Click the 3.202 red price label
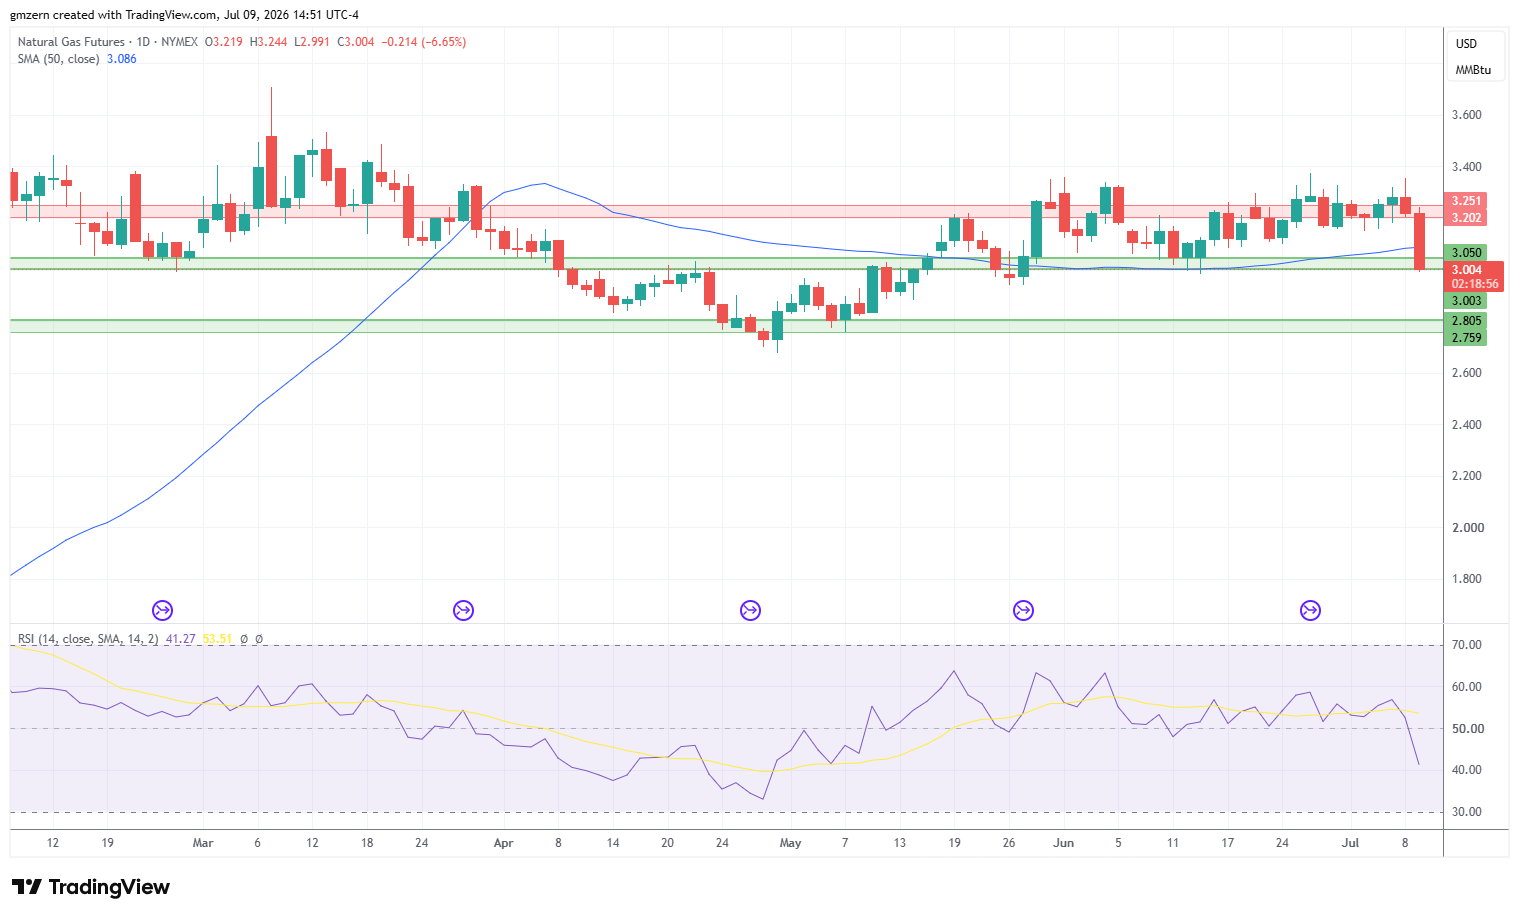 (x=1466, y=218)
